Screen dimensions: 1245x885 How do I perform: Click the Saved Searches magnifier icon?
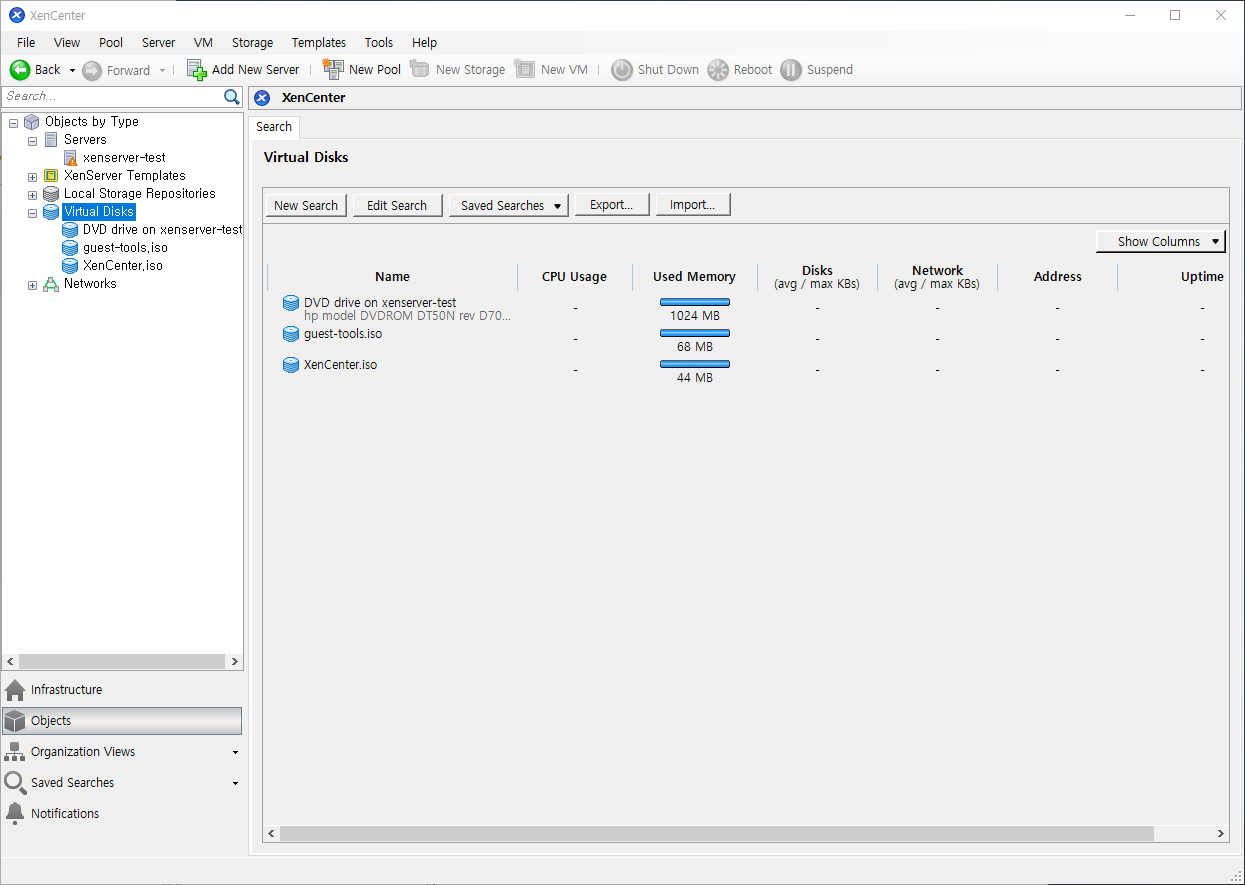(15, 783)
